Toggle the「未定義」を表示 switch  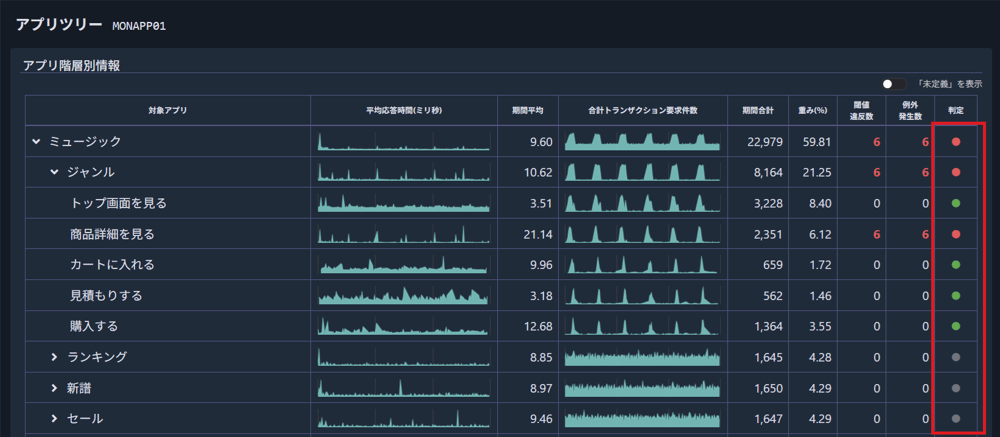point(893,84)
